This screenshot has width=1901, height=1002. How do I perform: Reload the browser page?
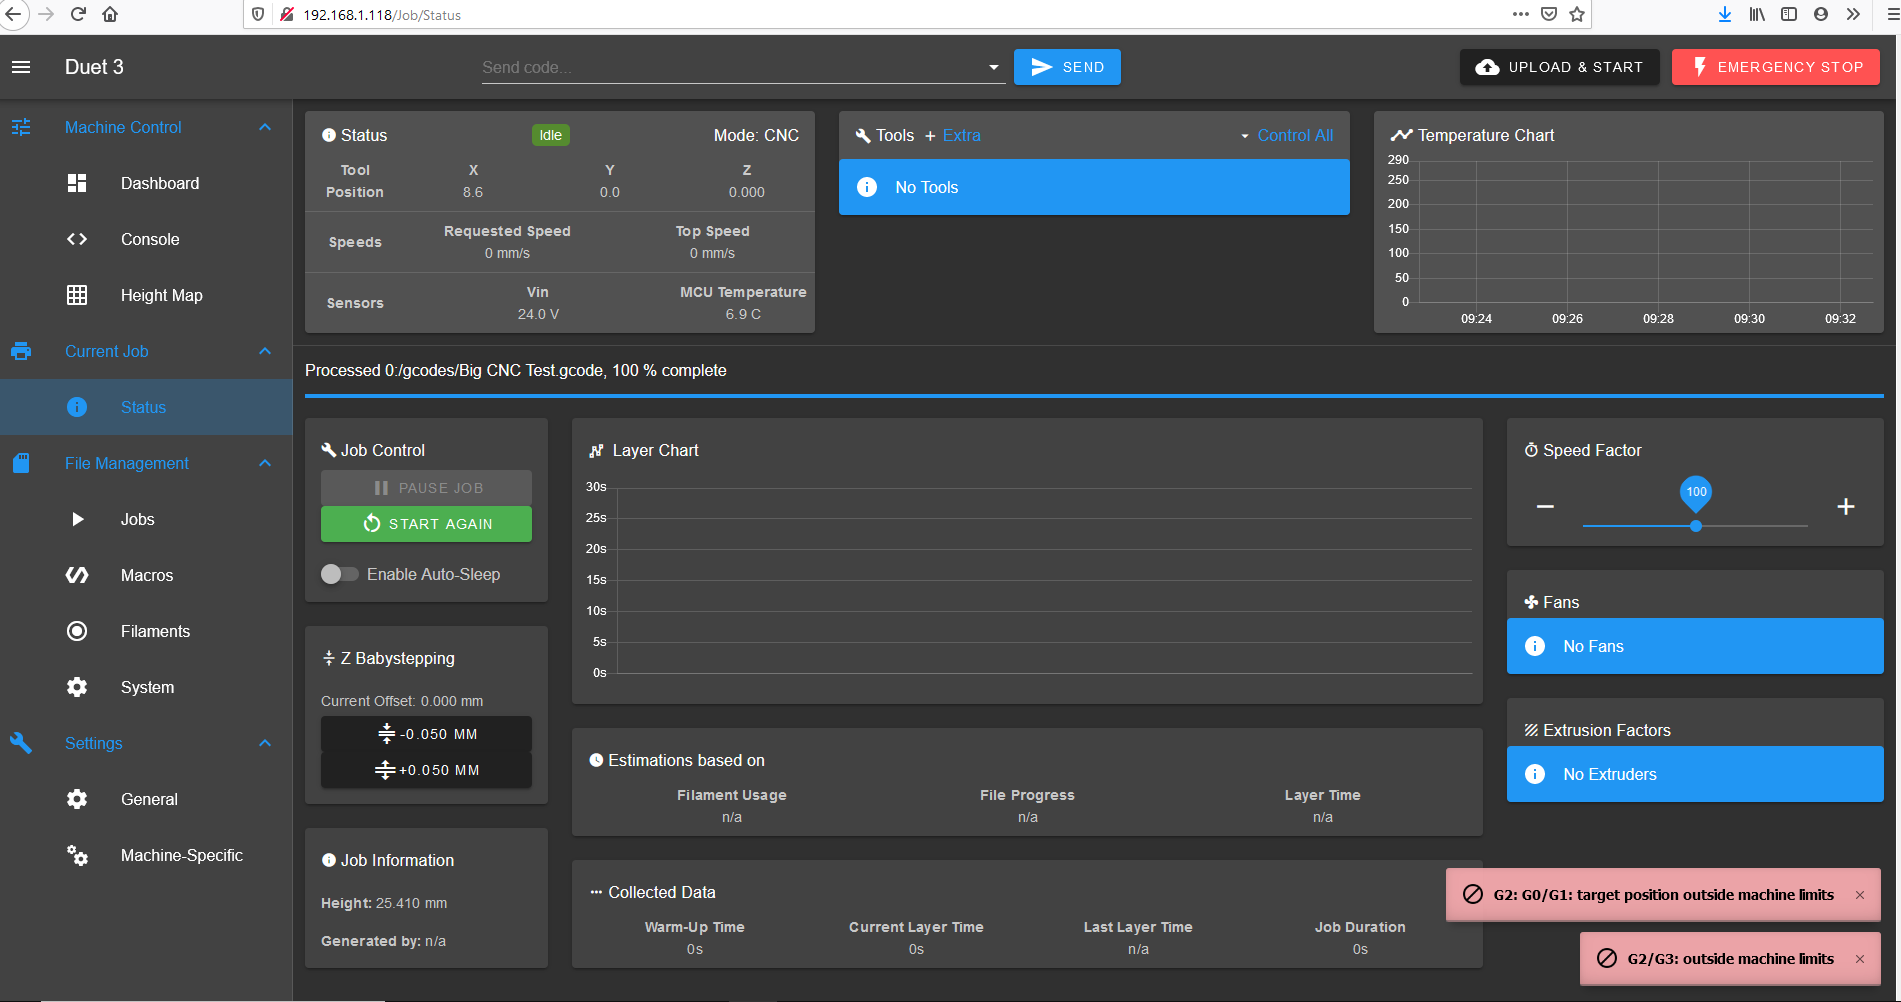pyautogui.click(x=78, y=14)
